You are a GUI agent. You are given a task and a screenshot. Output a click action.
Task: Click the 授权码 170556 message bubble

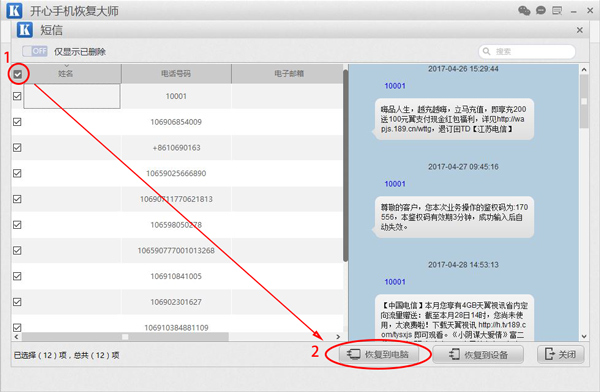click(x=454, y=217)
